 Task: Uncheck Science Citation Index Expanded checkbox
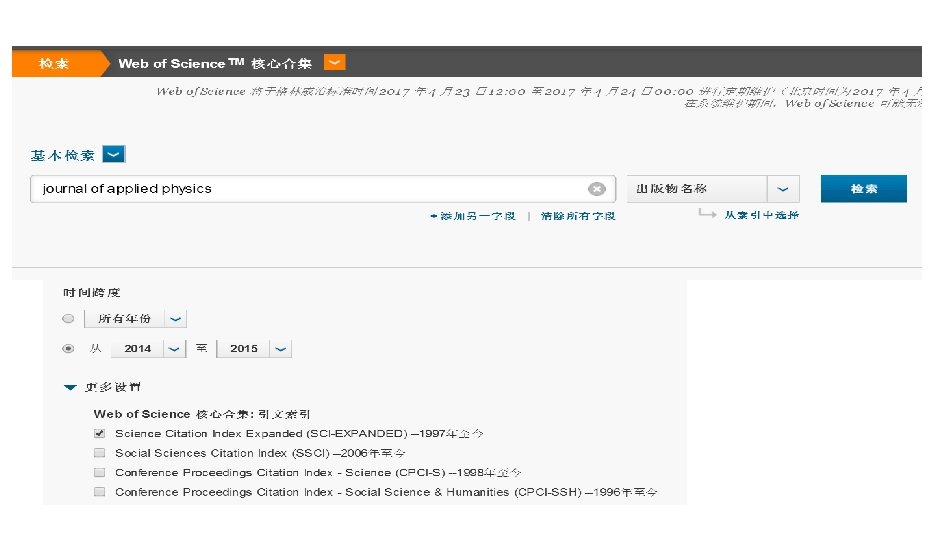[100, 433]
